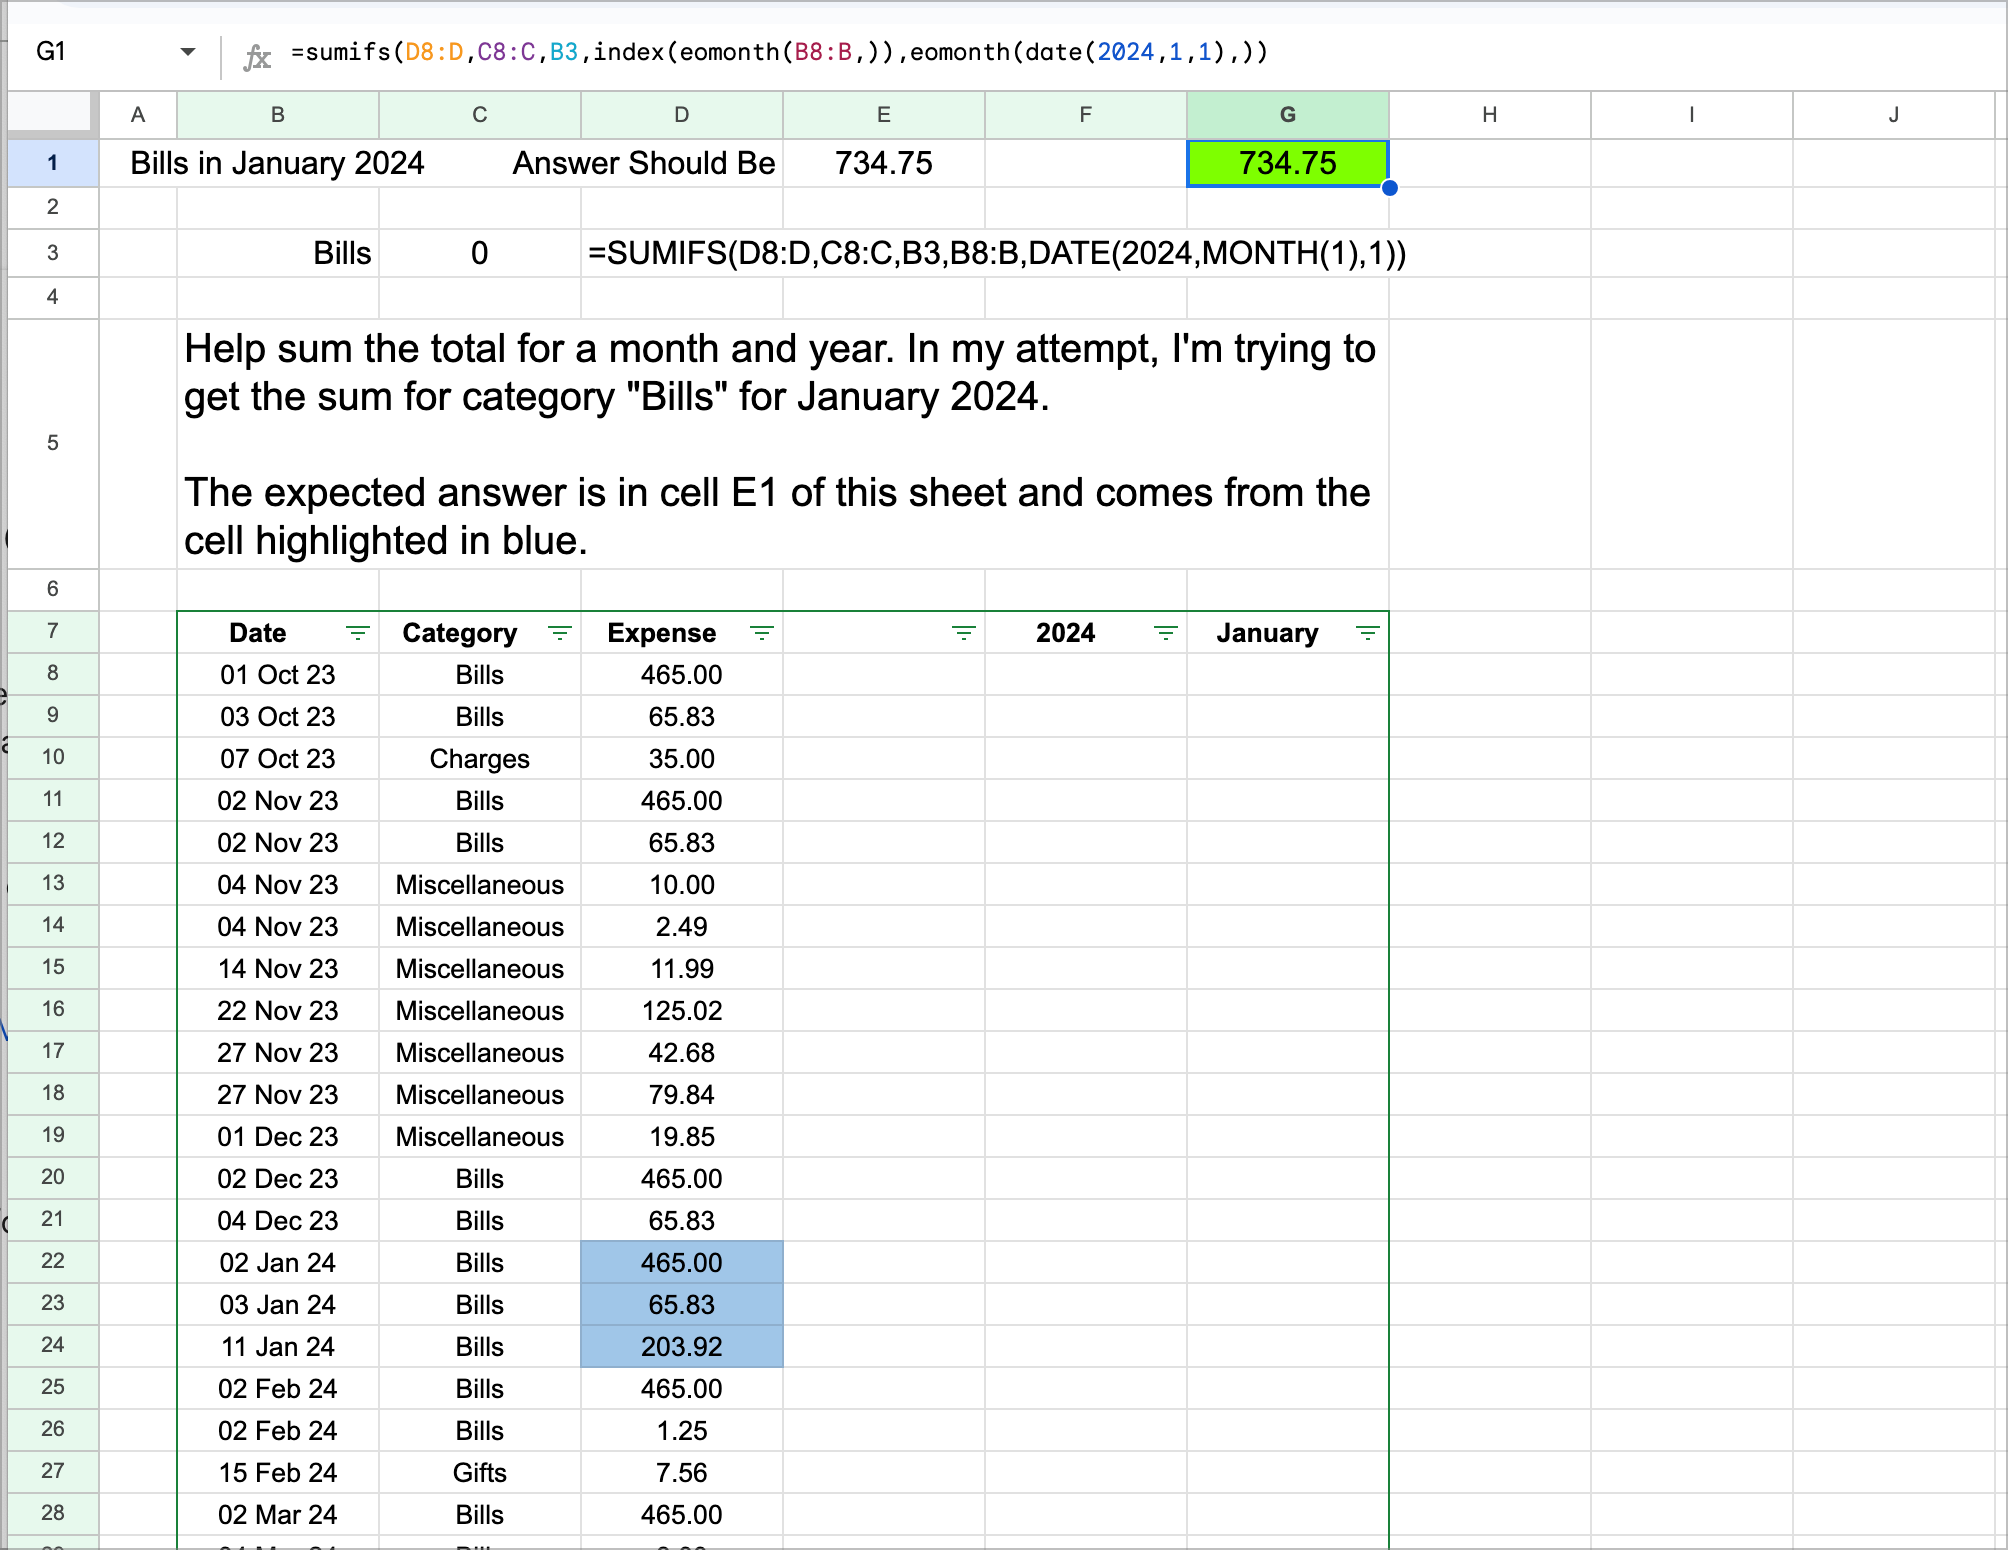
Task: Click inside the formula bar text
Action: tap(780, 52)
